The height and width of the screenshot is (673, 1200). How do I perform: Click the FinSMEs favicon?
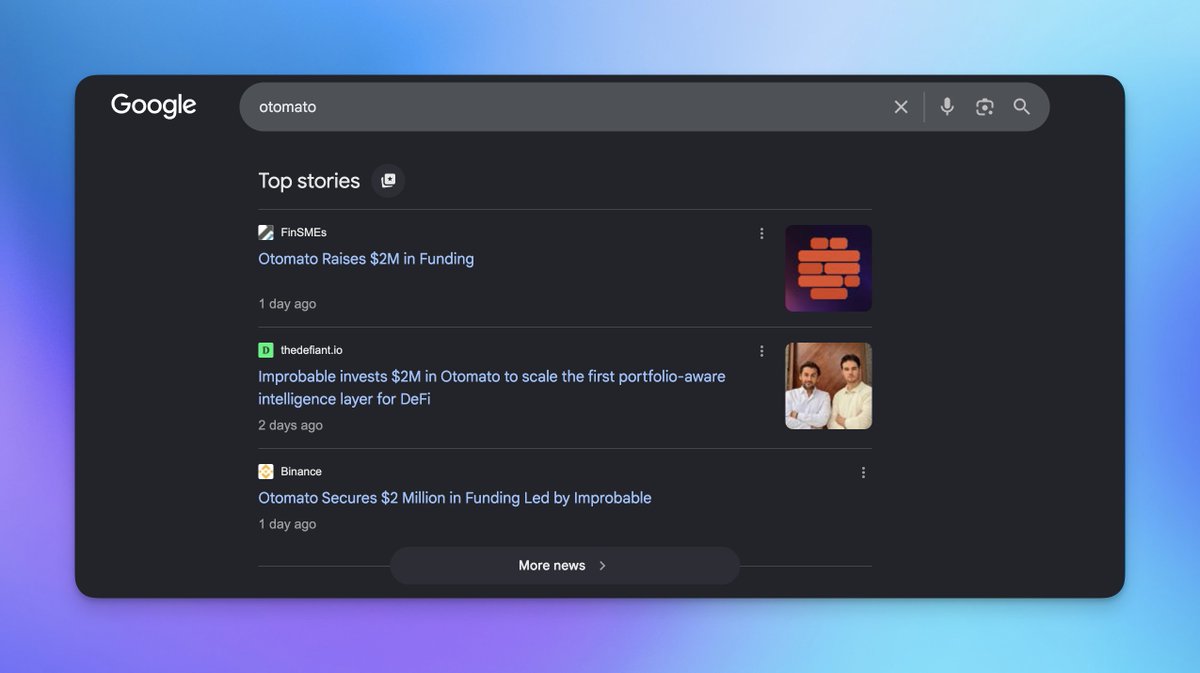[266, 233]
